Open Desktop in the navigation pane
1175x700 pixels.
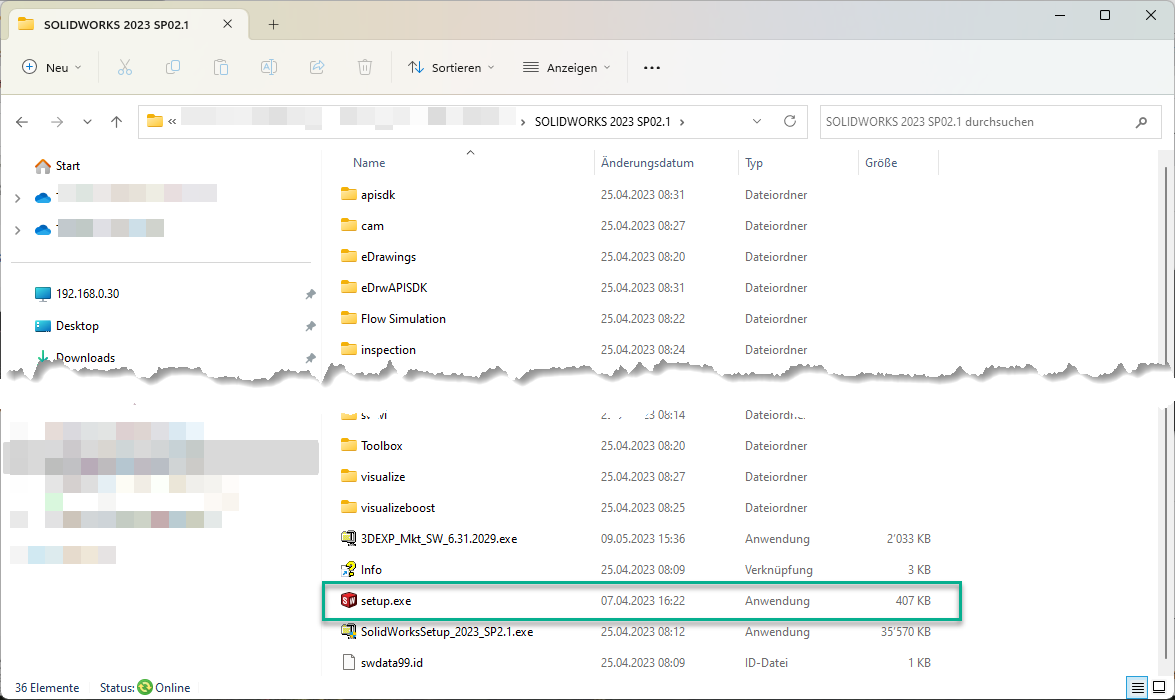[77, 325]
